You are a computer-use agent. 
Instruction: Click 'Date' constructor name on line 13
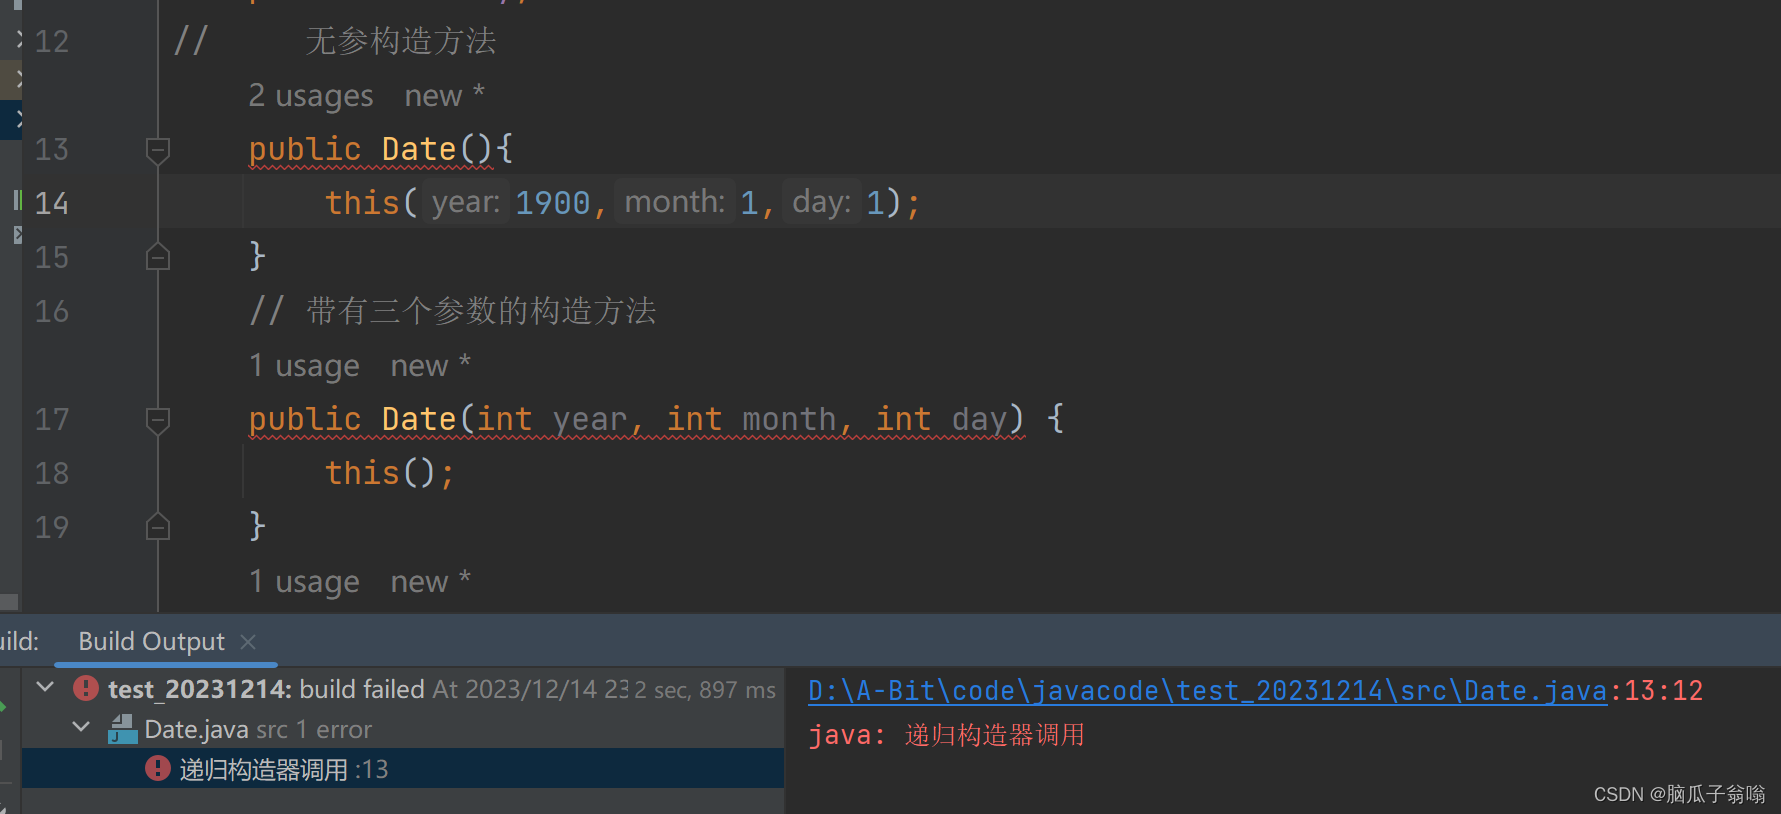(x=419, y=149)
